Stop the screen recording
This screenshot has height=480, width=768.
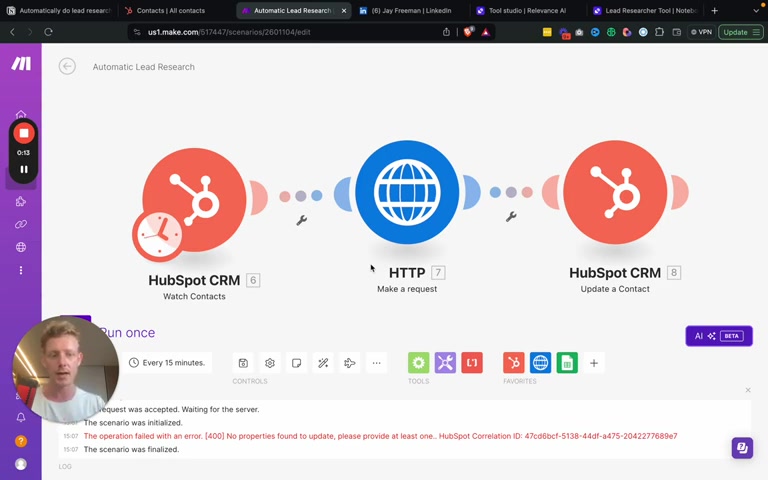coord(24,133)
